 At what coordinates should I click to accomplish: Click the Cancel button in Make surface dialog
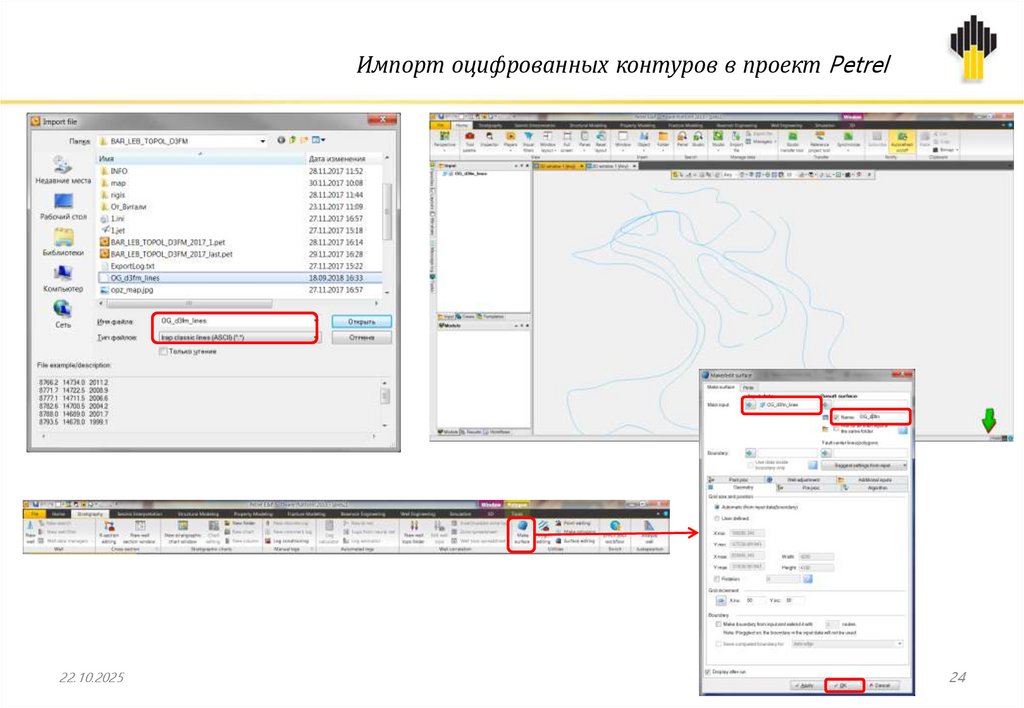point(880,686)
